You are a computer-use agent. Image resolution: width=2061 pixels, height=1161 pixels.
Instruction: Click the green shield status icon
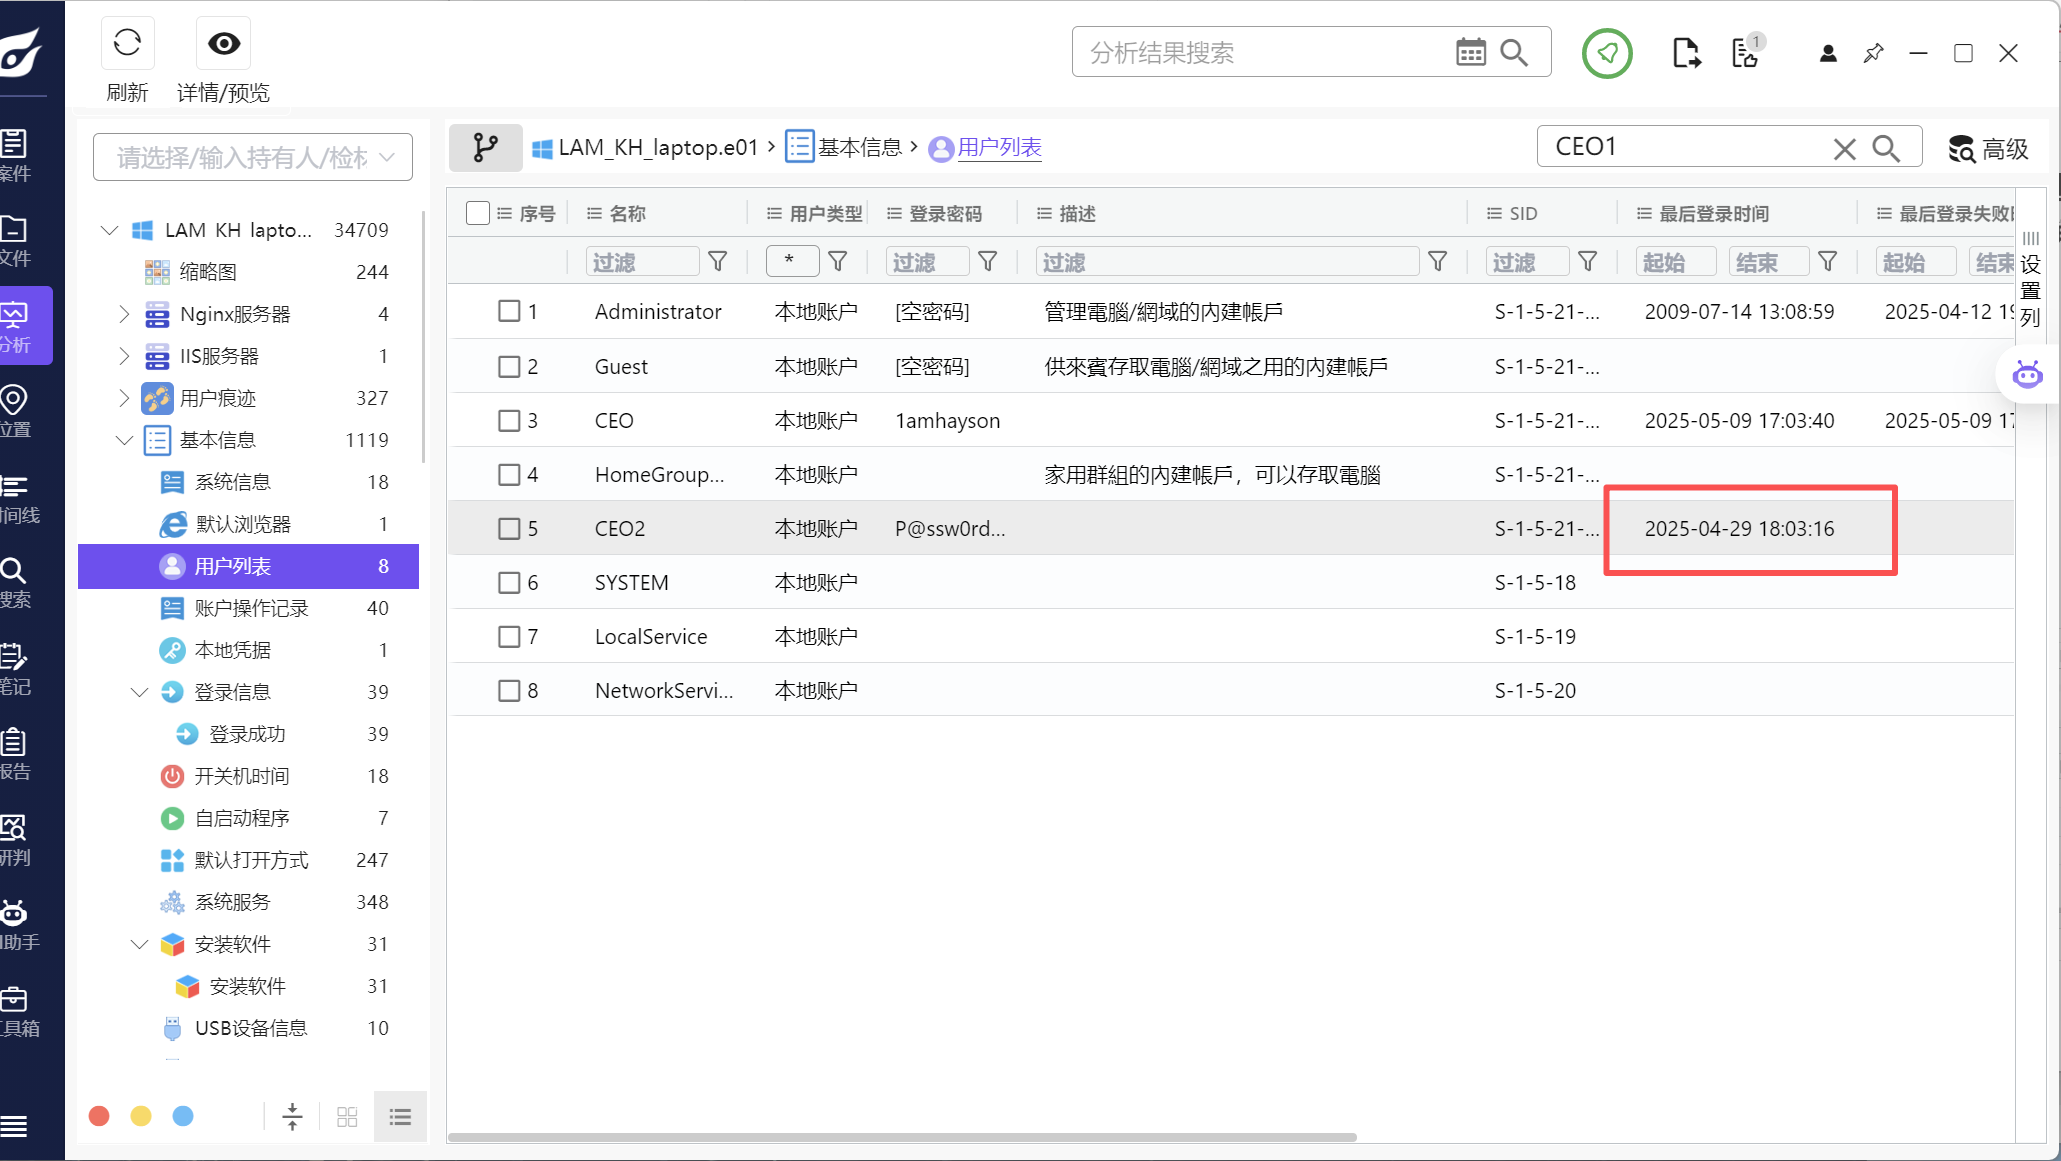1607,53
